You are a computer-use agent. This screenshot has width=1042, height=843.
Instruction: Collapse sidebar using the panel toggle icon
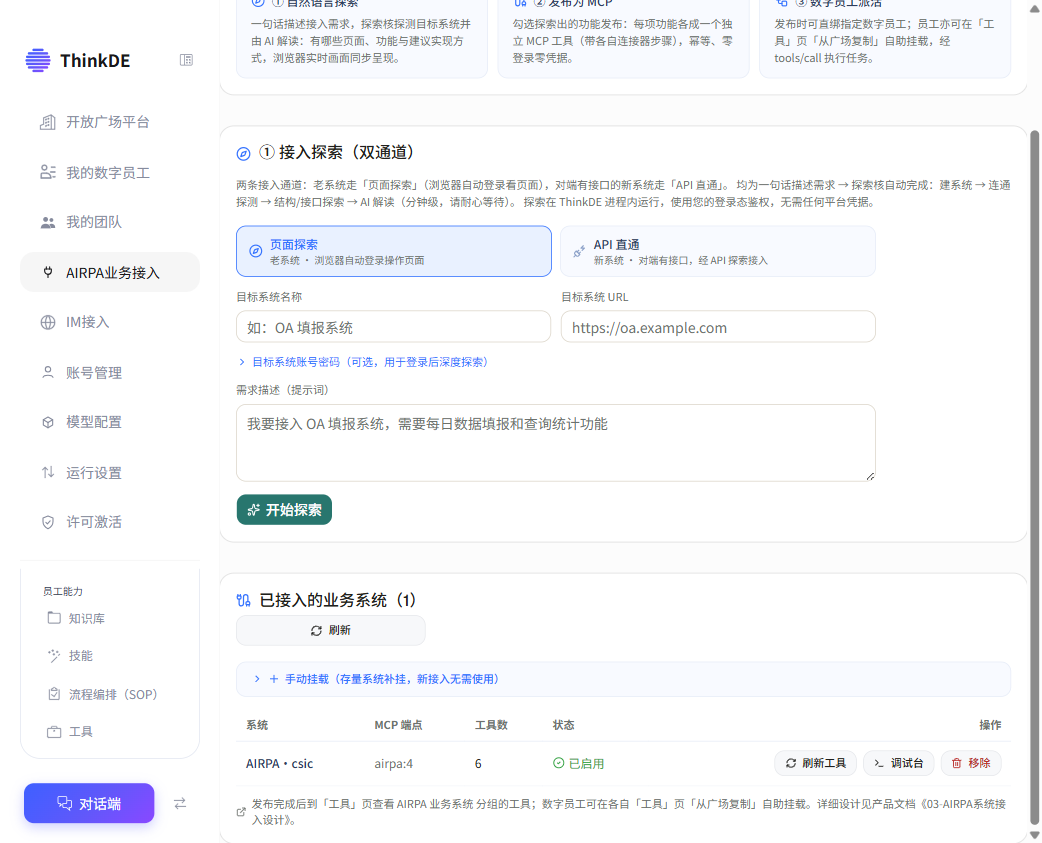[186, 60]
